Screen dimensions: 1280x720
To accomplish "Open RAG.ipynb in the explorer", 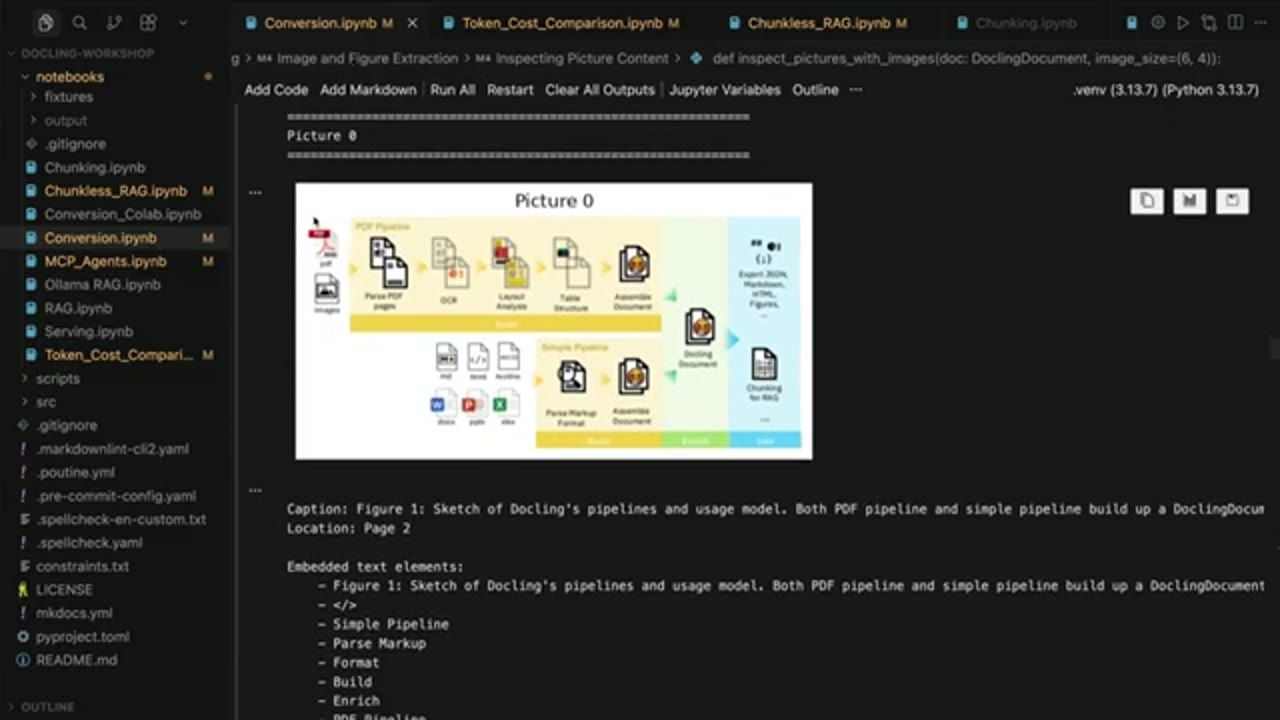I will click(78, 308).
